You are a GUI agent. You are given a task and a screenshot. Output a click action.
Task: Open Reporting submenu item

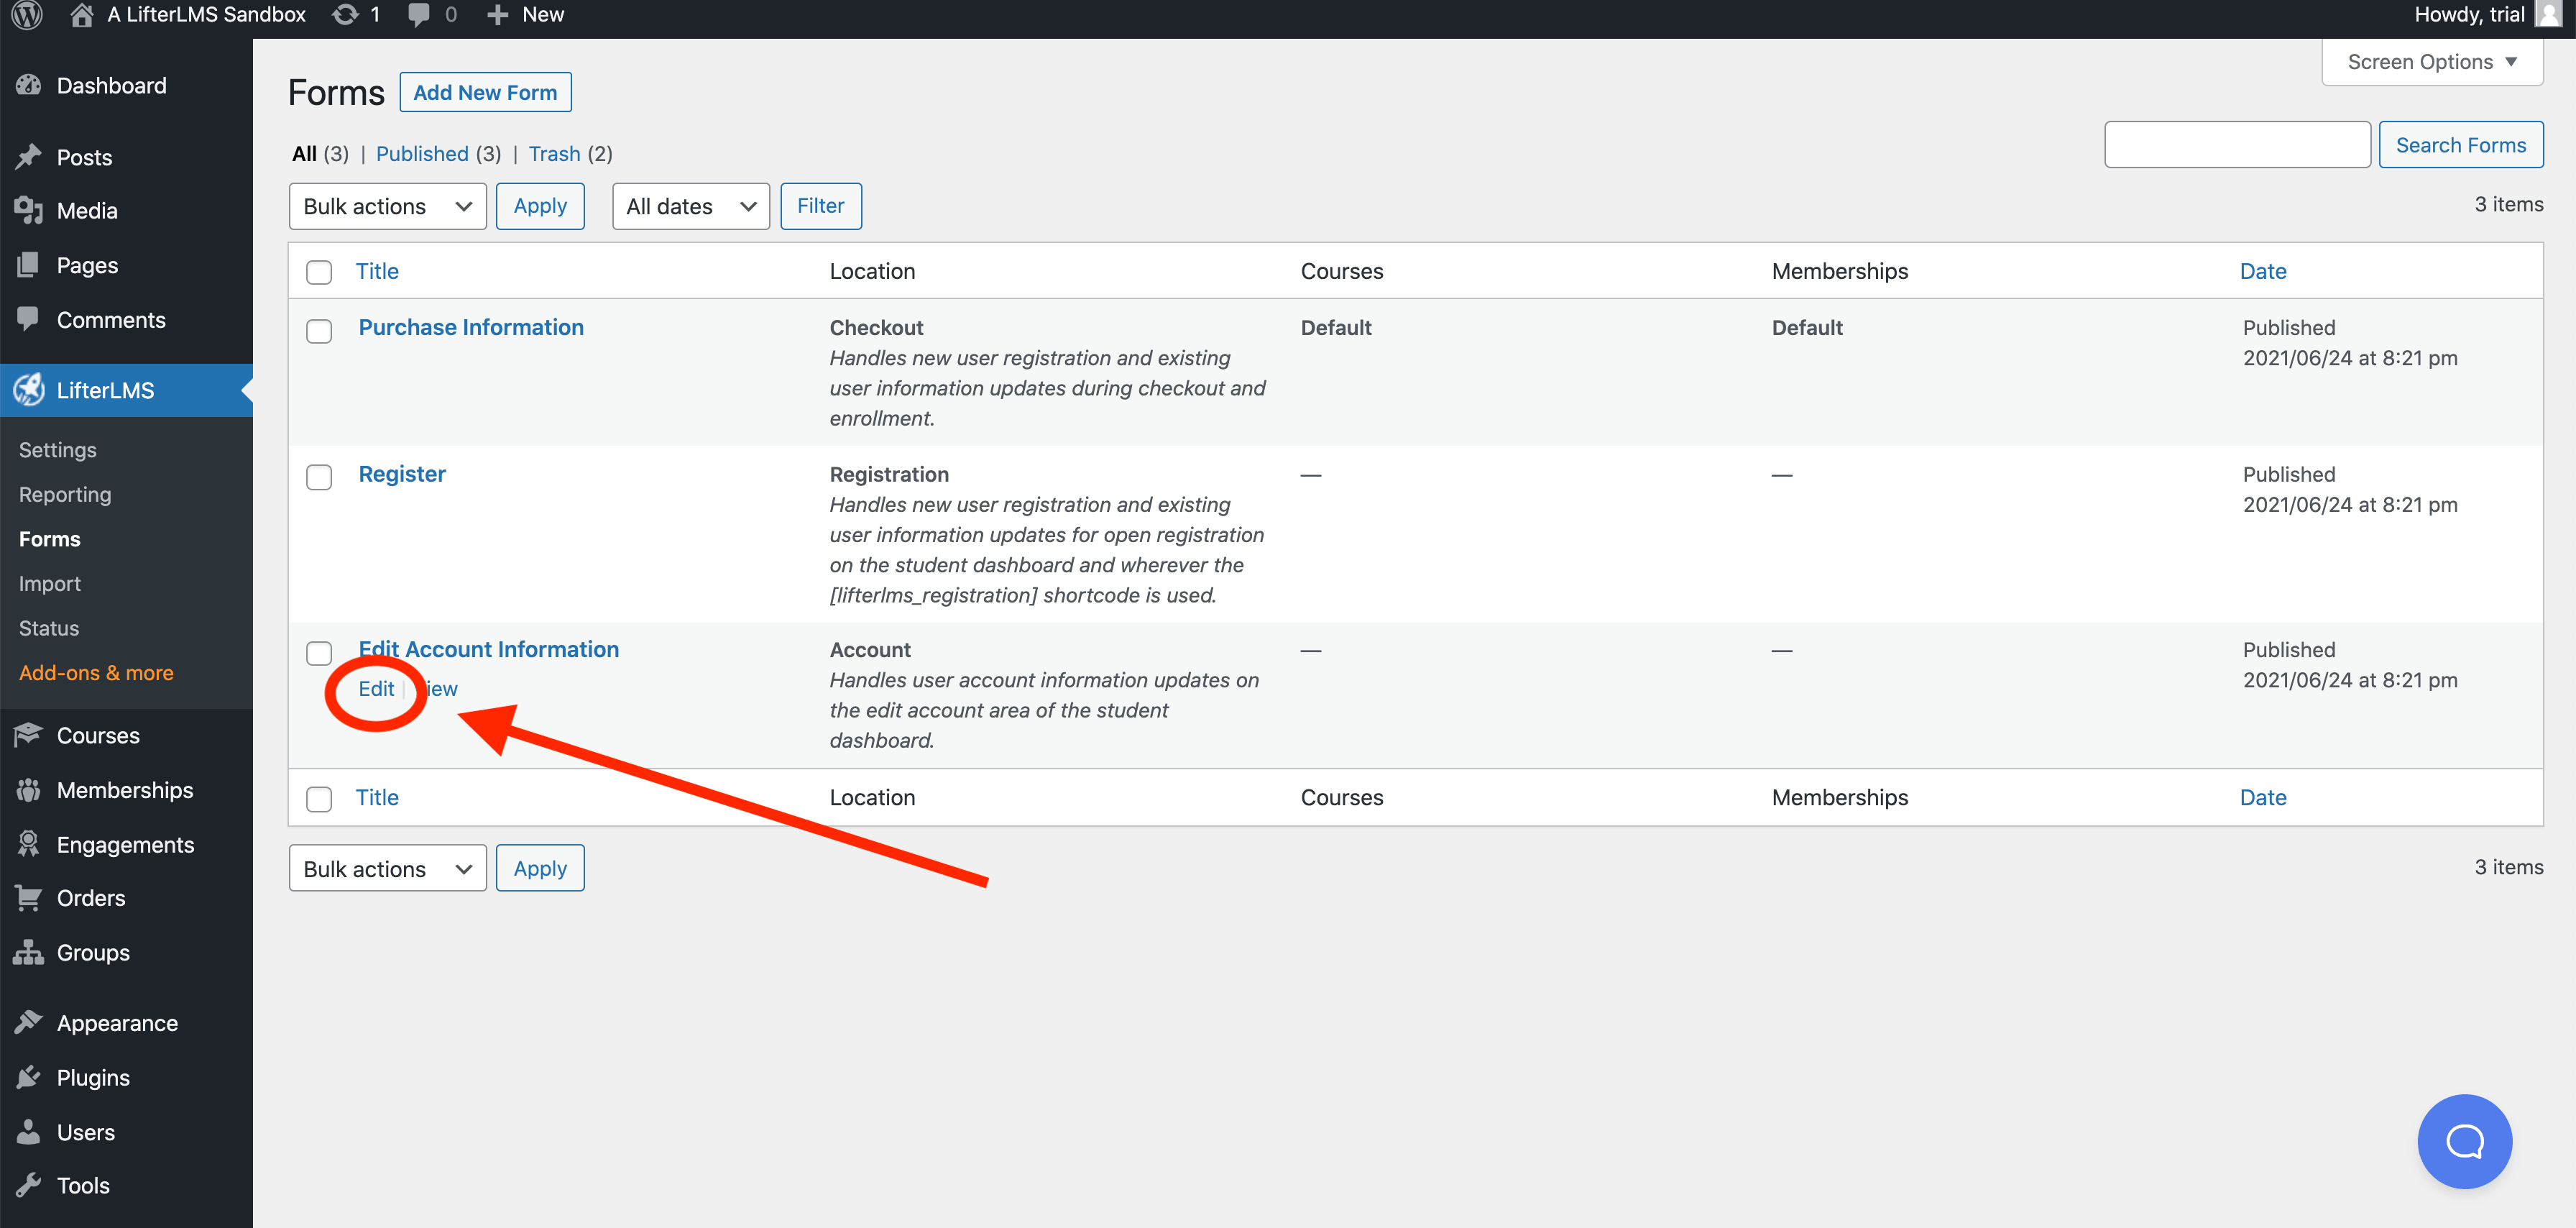[x=65, y=494]
